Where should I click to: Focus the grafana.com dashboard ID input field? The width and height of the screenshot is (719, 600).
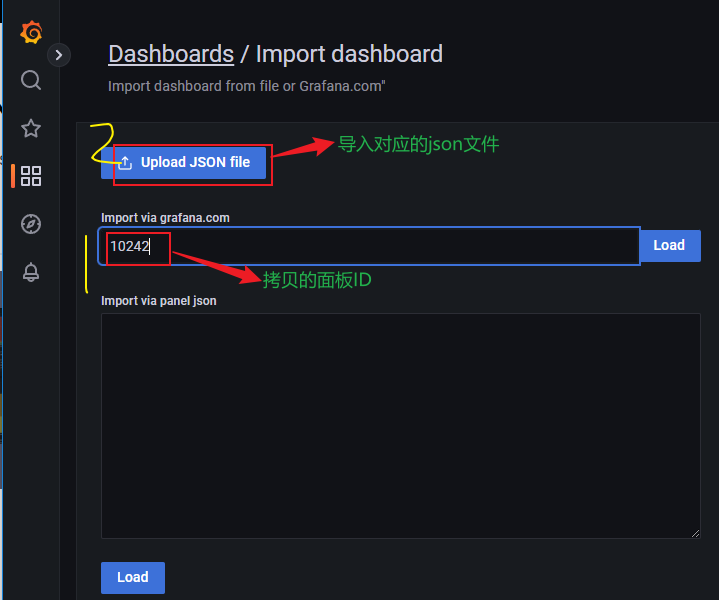(369, 246)
